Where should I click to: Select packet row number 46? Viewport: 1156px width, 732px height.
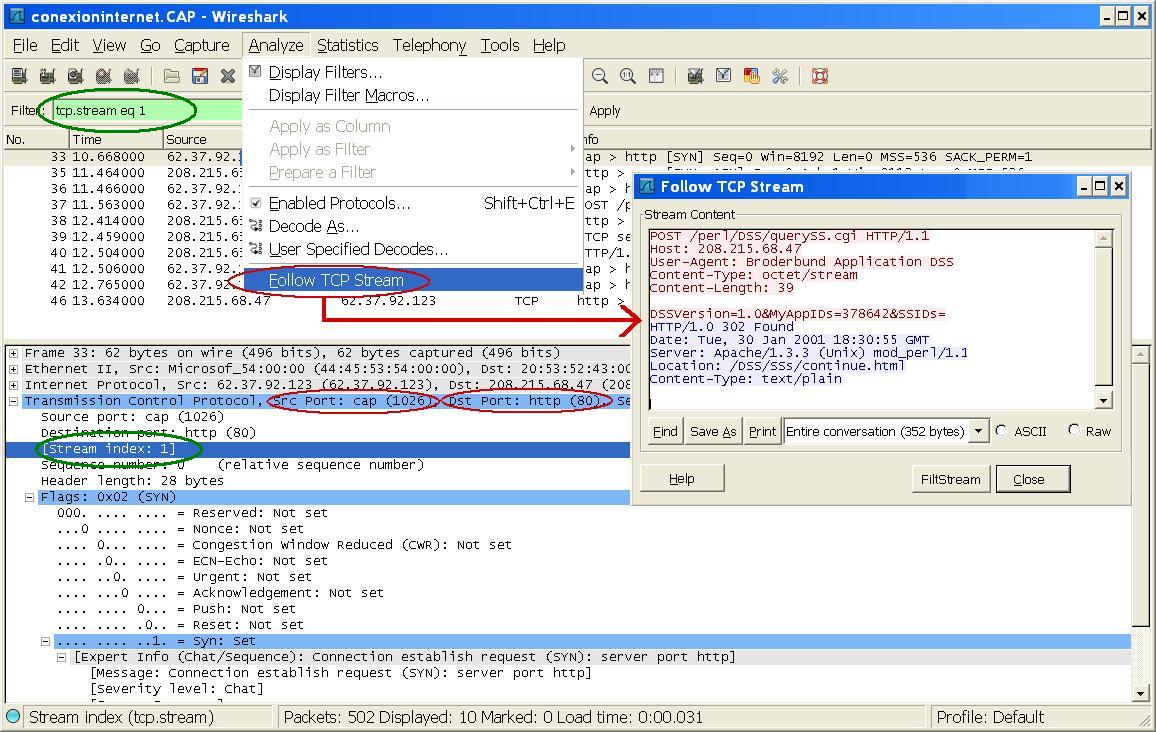point(317,301)
